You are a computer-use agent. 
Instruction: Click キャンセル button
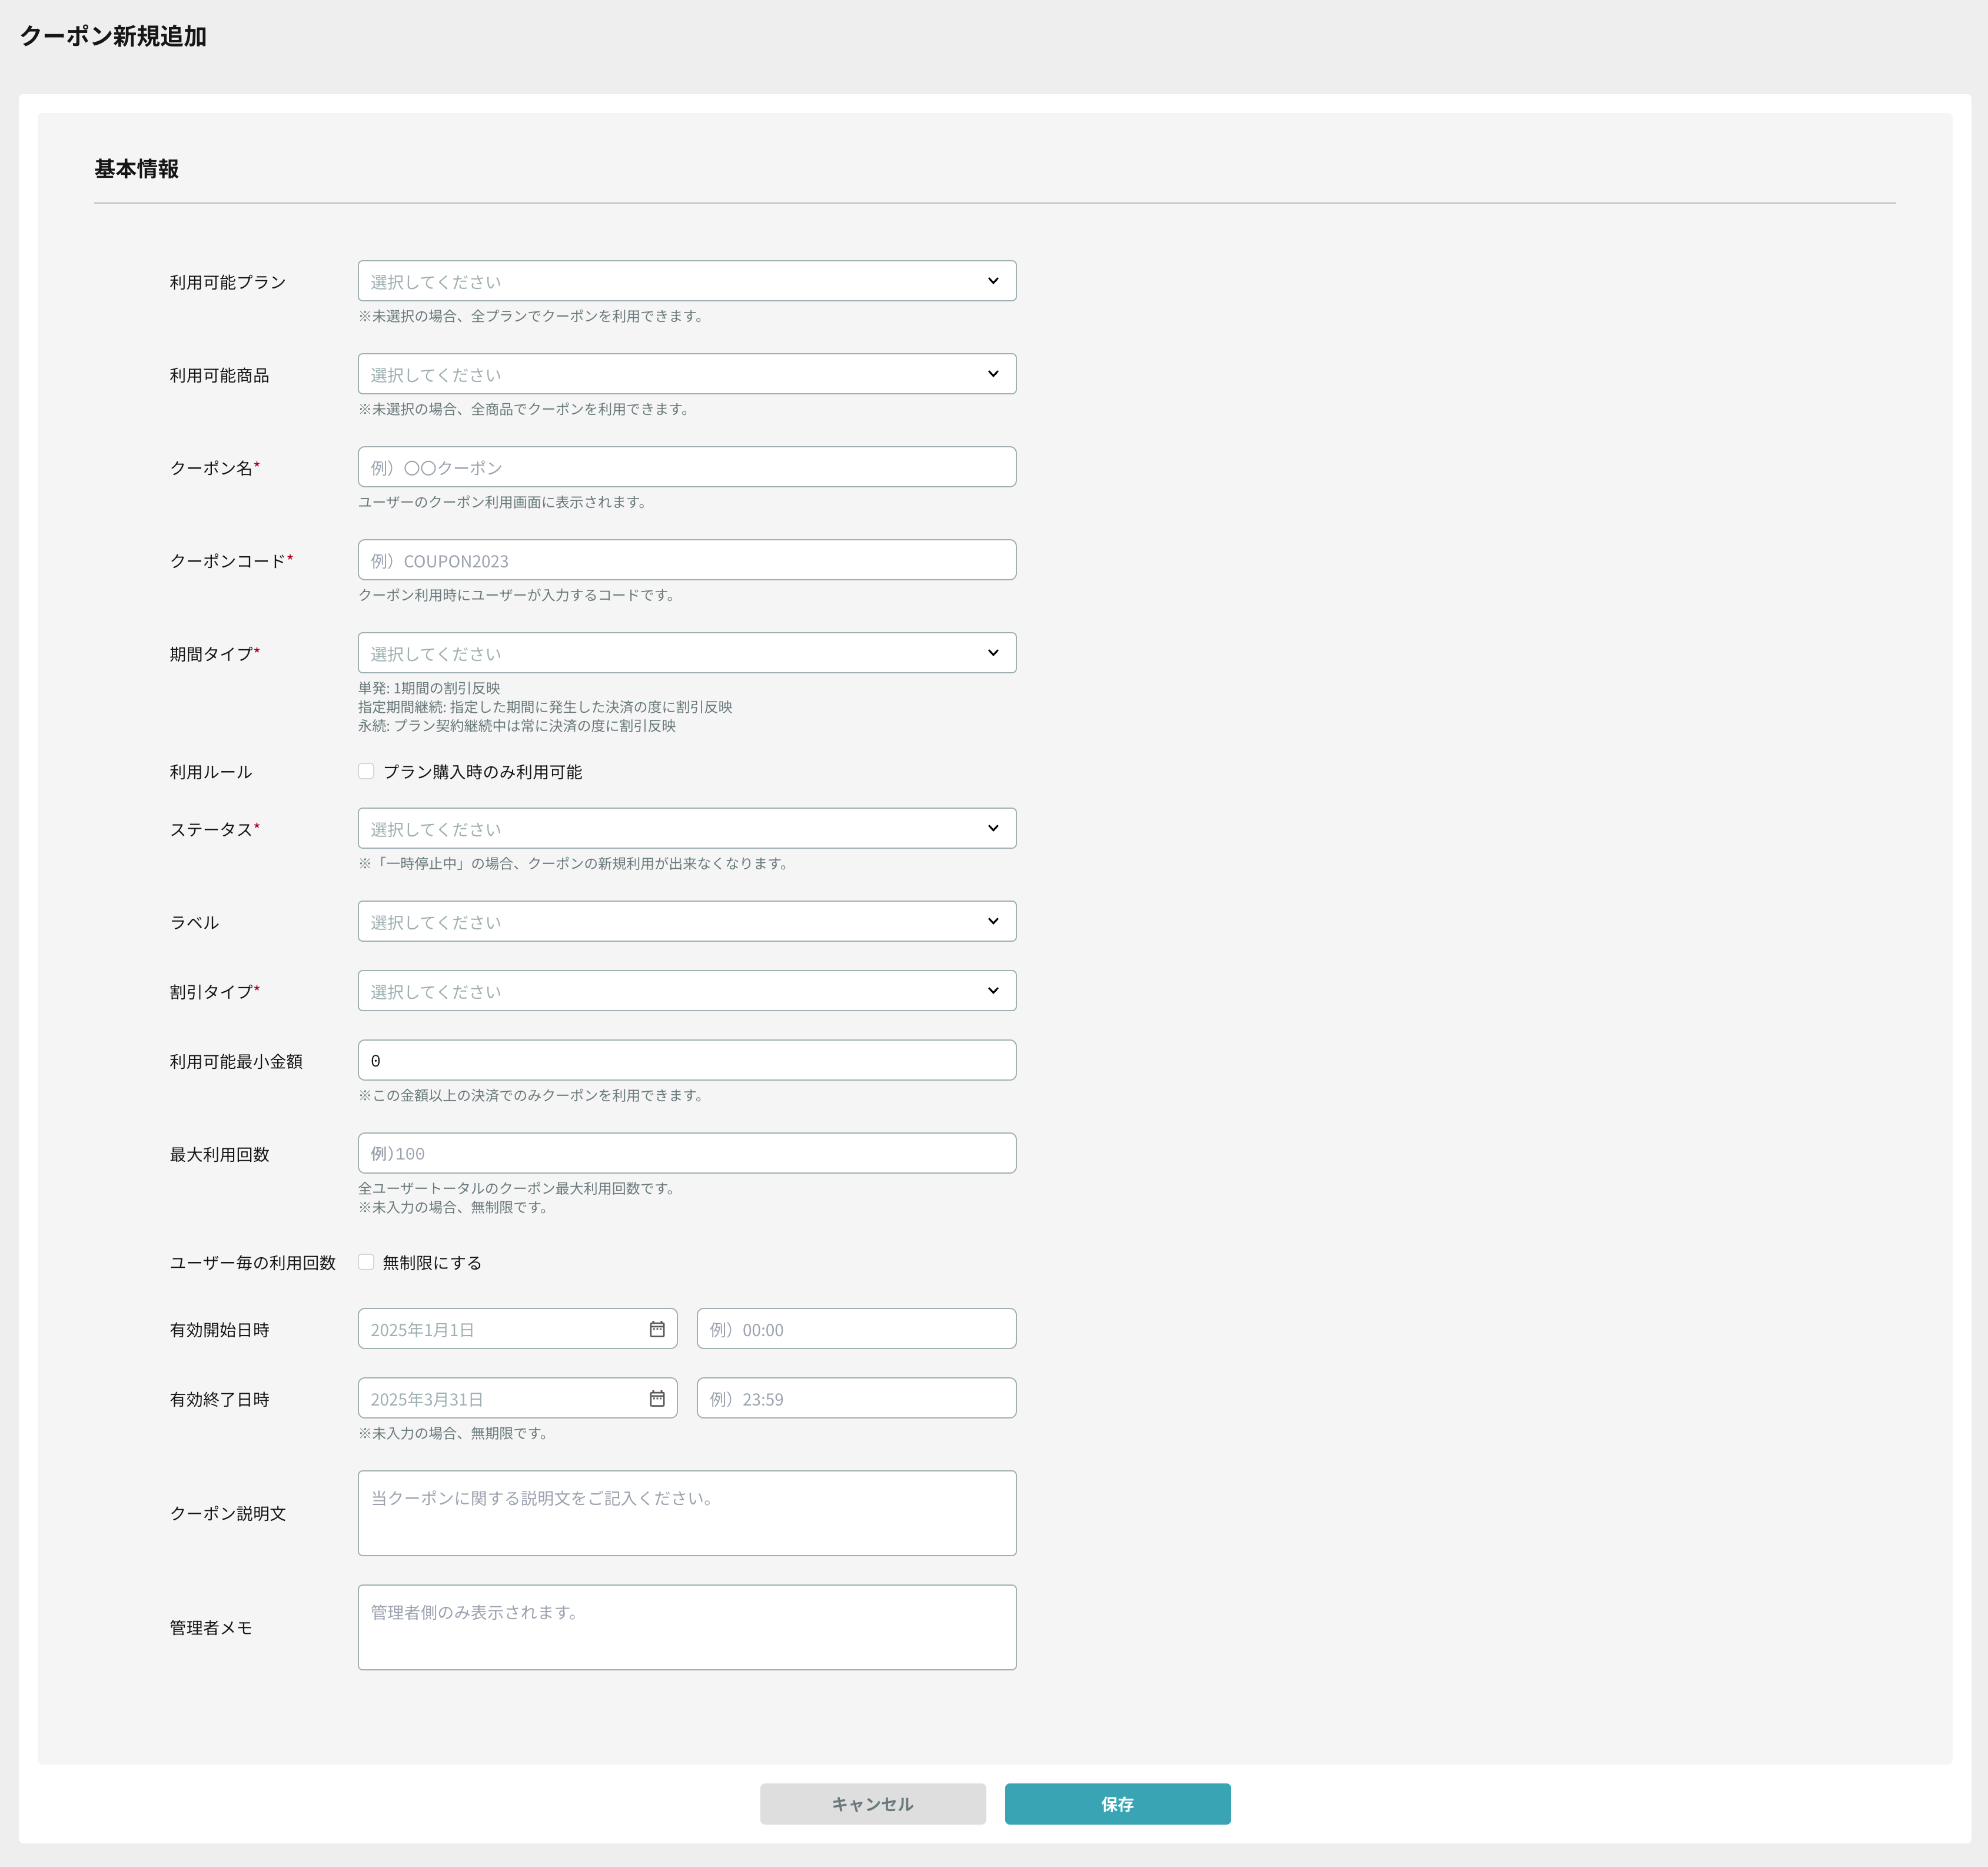[873, 1804]
